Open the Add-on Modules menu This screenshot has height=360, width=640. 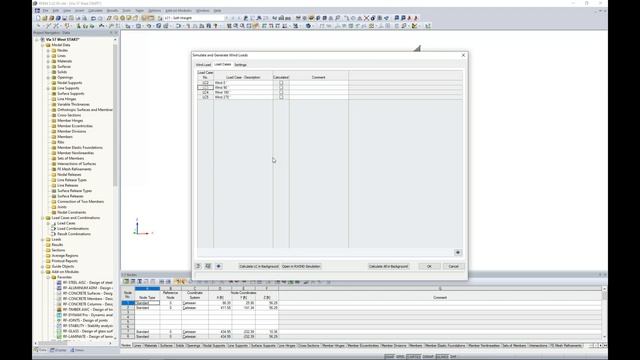(x=178, y=11)
